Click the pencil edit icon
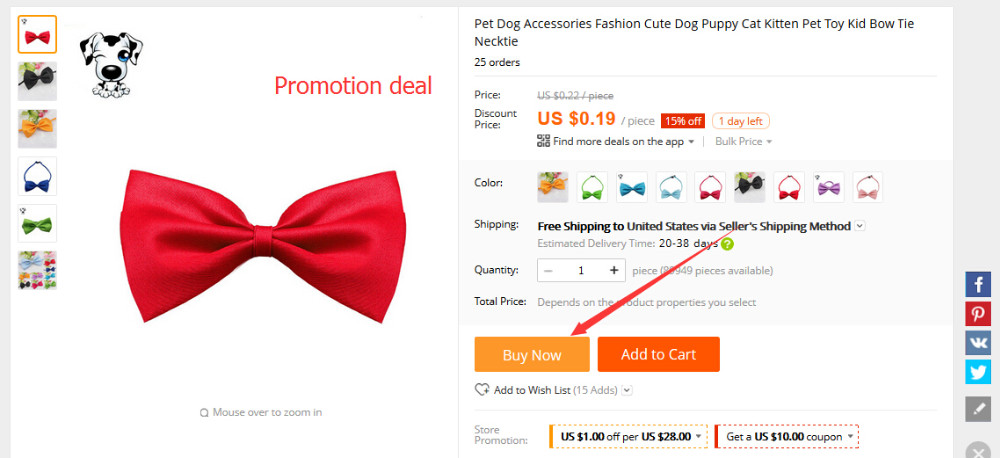Screen dimensions: 1000x458 (978, 409)
